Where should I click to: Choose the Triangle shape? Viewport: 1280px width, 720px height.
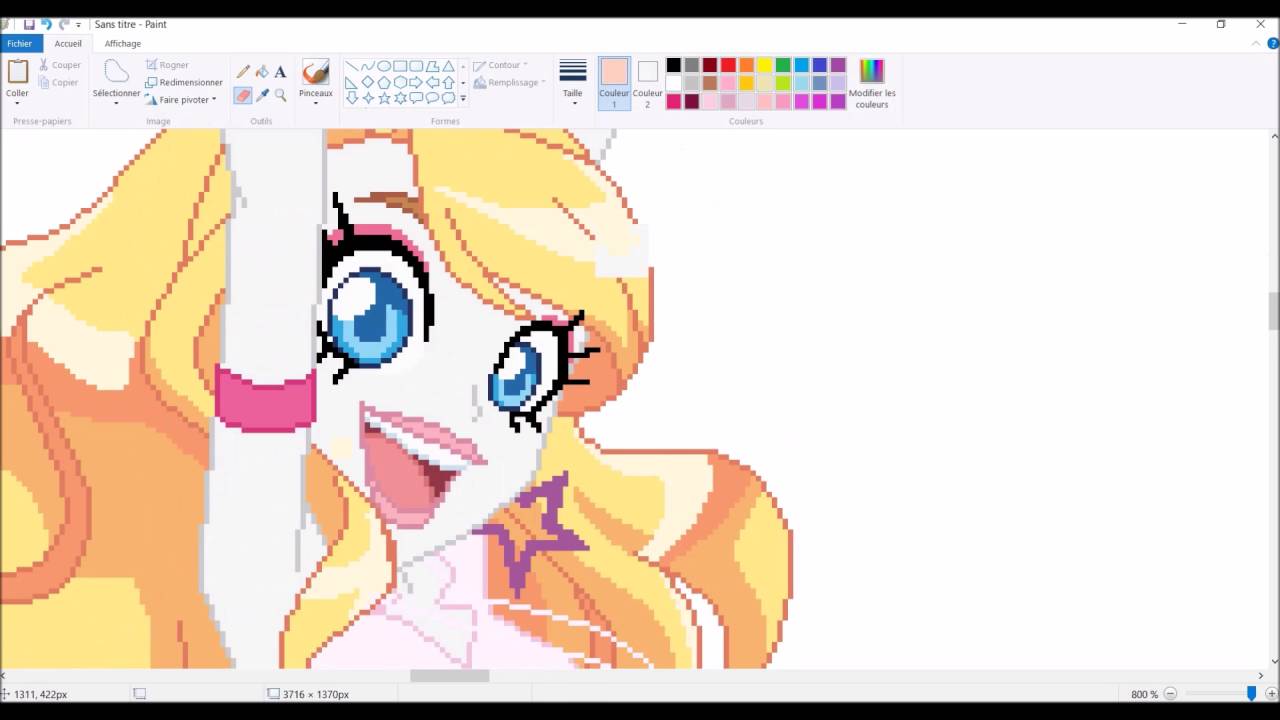[x=448, y=66]
